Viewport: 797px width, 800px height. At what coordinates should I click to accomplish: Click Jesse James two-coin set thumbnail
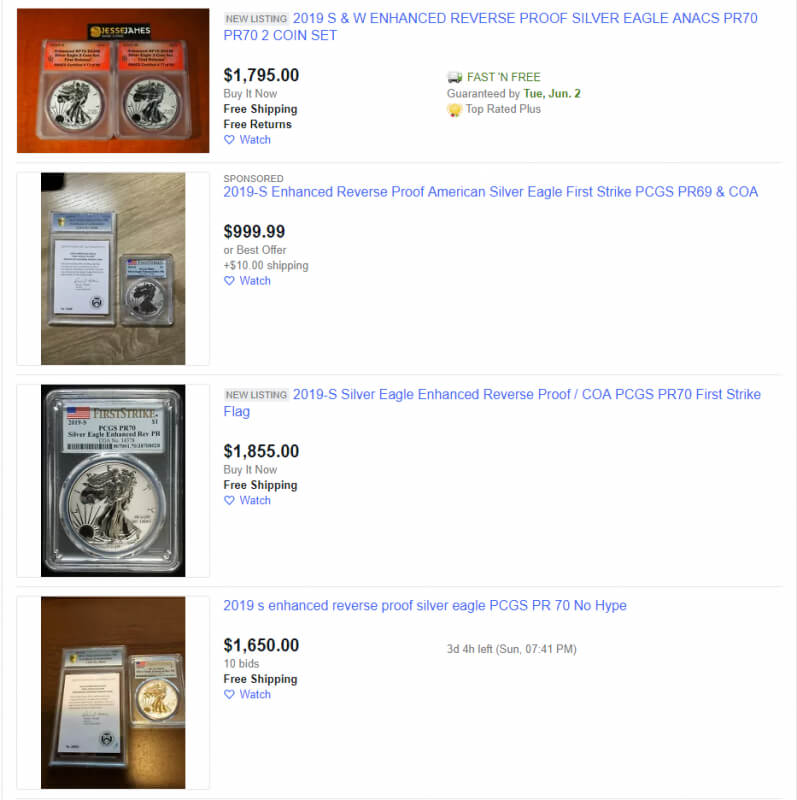pos(113,81)
